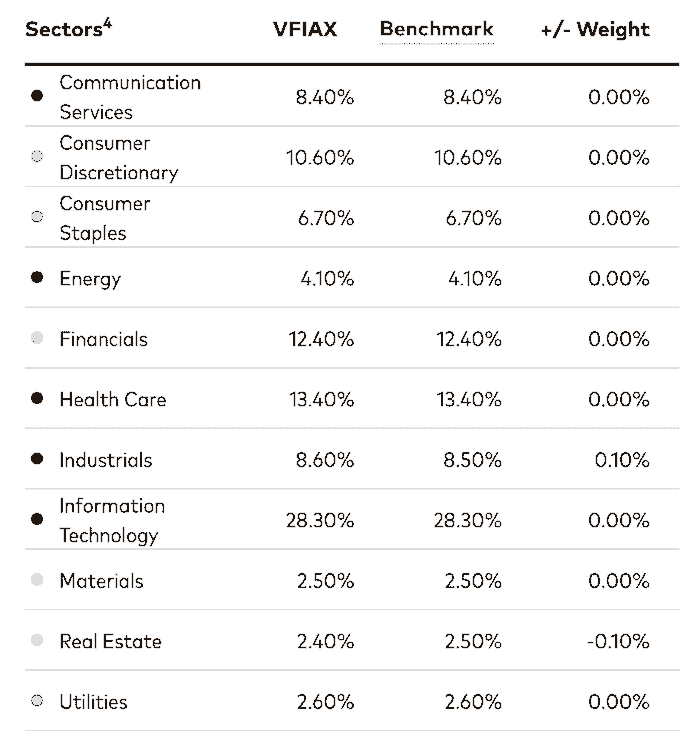Click the Communication Services sector dot

37,97
